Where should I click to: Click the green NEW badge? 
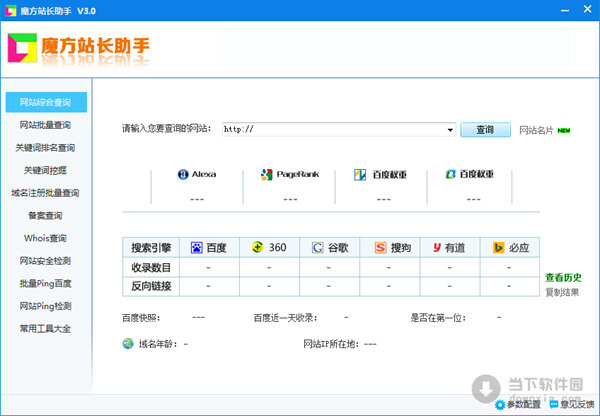pos(564,131)
